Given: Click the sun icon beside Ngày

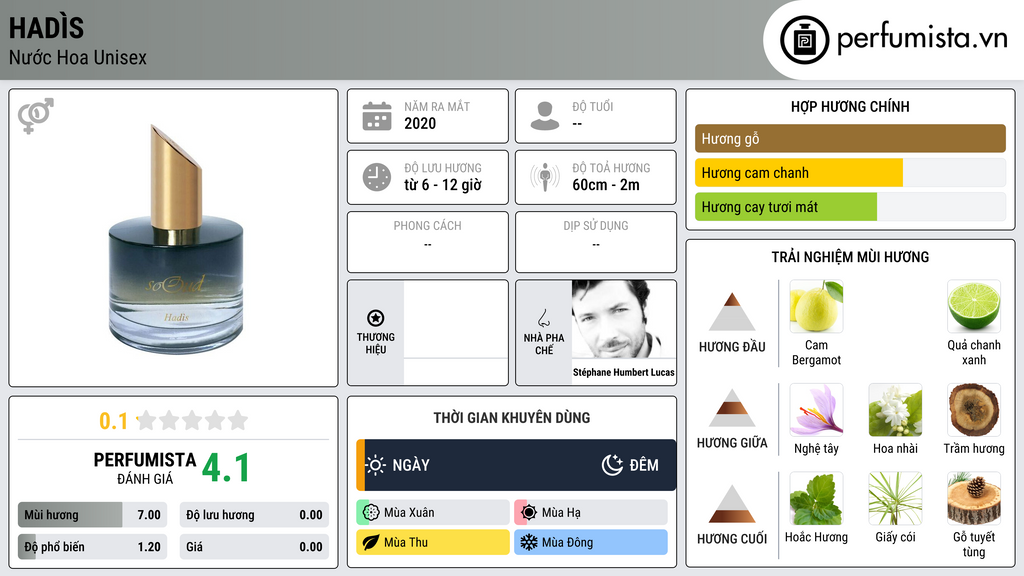Looking at the screenshot, I should click(x=376, y=465).
